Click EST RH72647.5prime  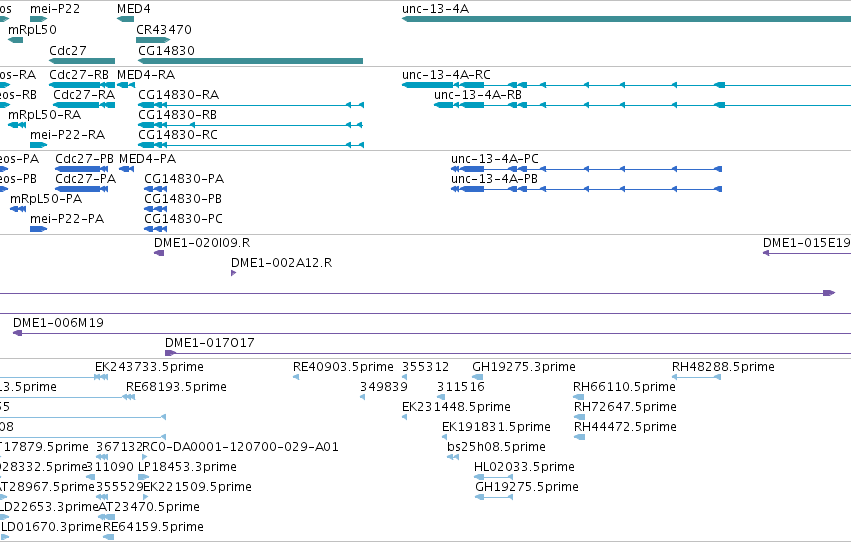pyautogui.click(x=580, y=417)
